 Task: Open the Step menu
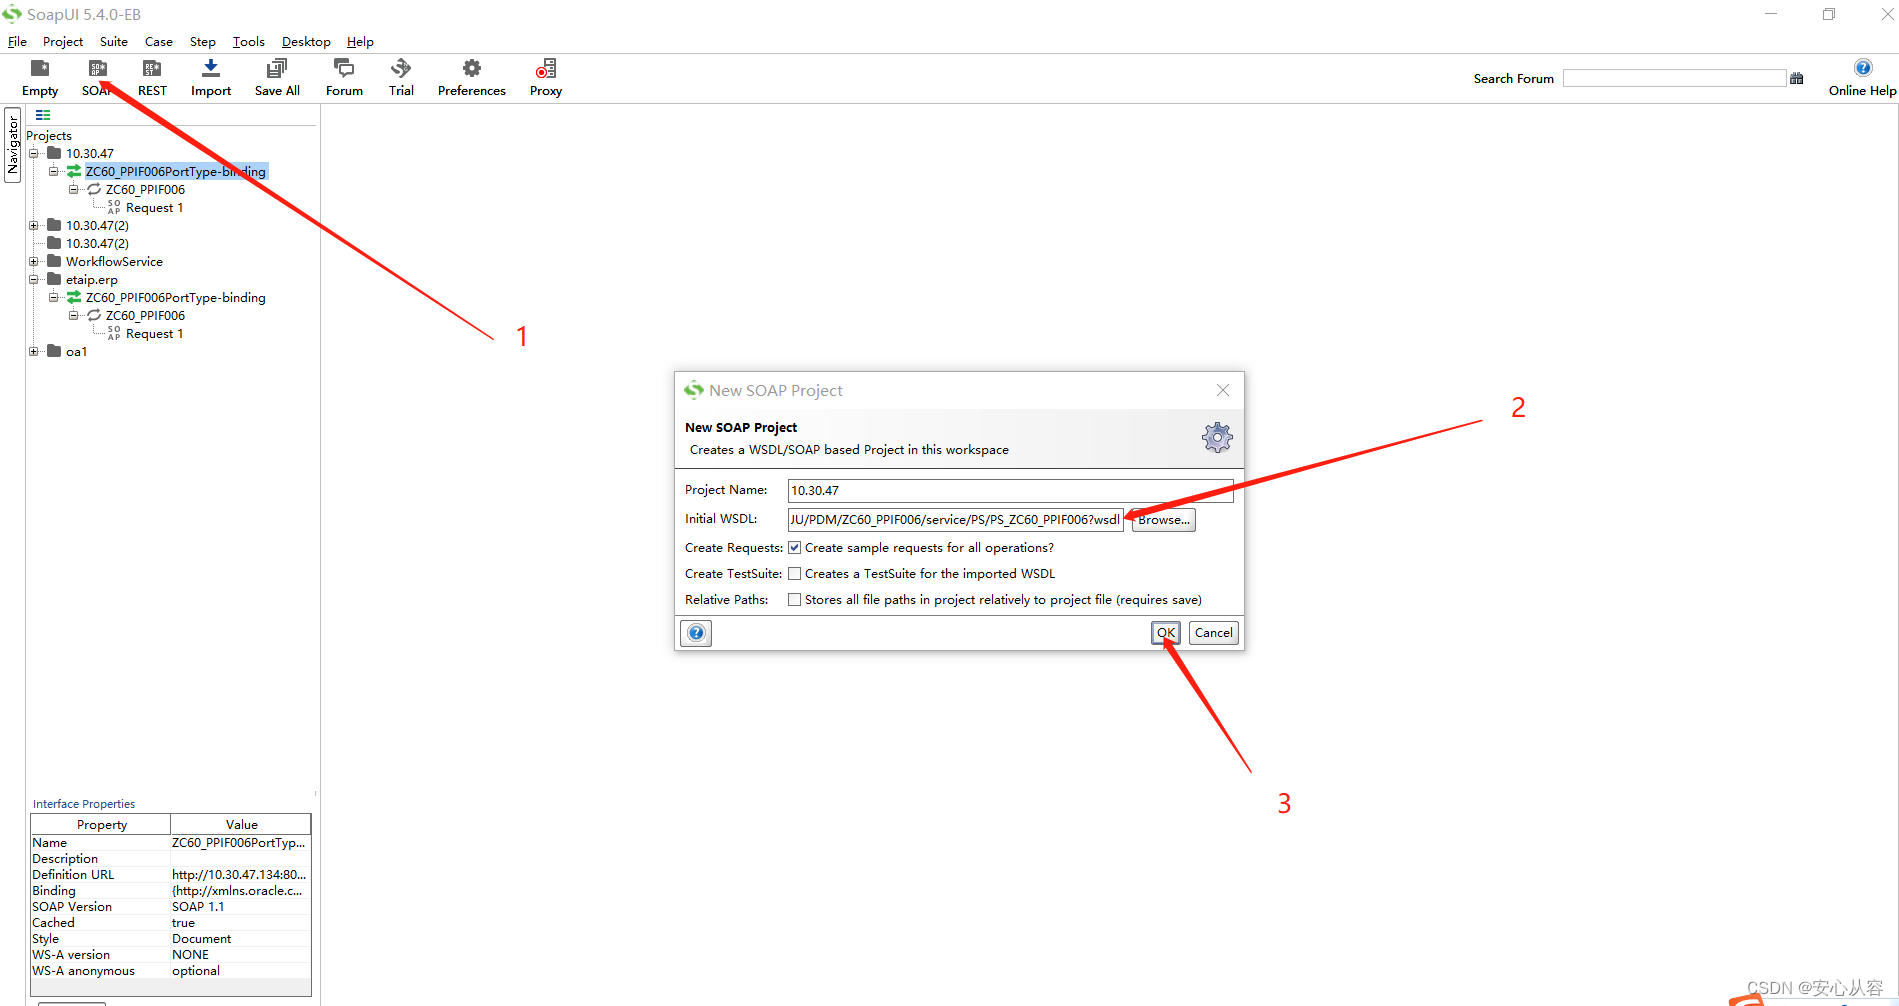click(203, 42)
